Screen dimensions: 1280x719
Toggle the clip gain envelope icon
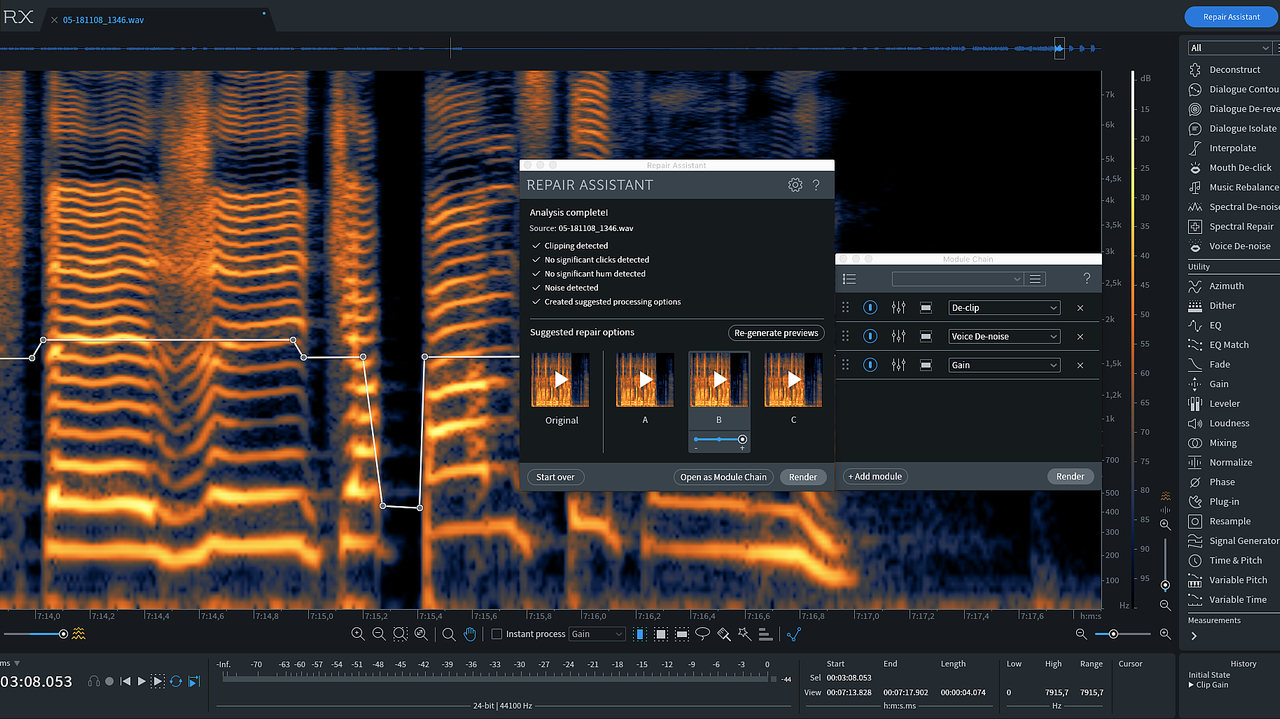pos(794,634)
